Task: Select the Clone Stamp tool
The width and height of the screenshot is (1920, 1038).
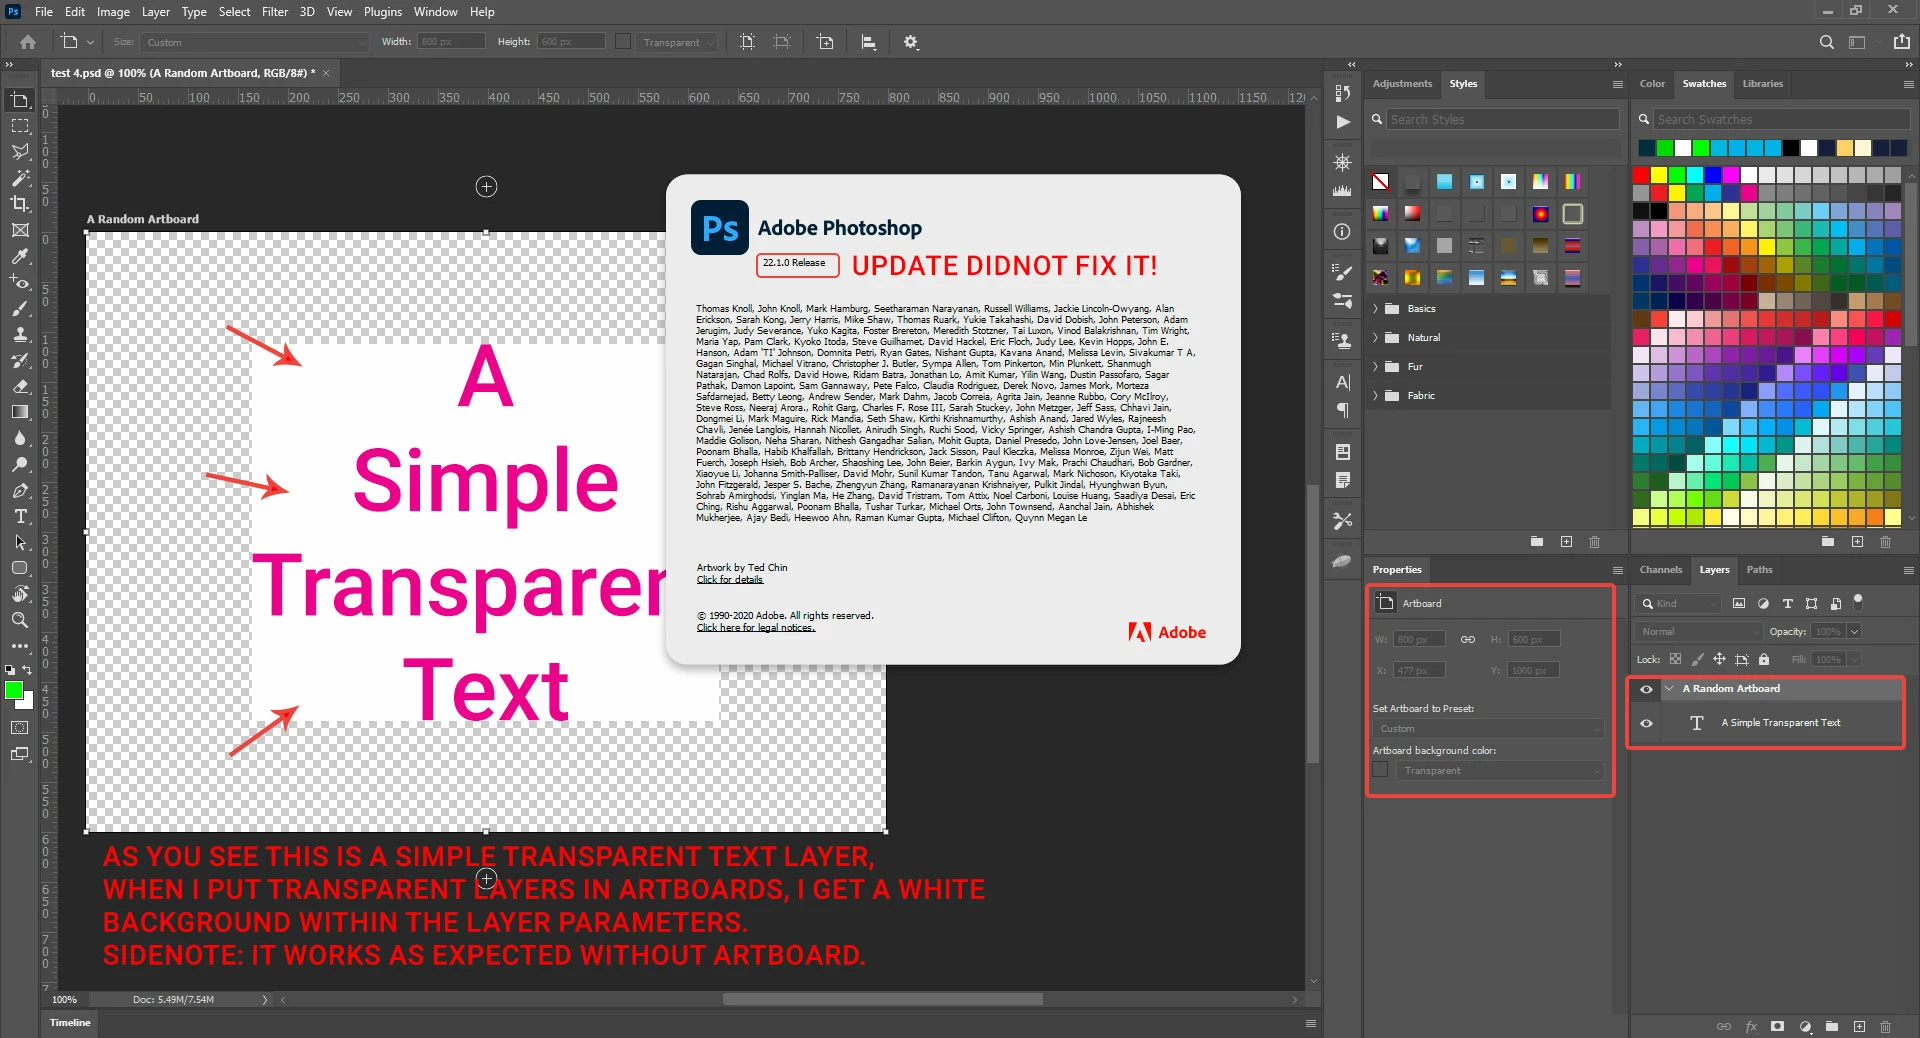Action: coord(20,334)
